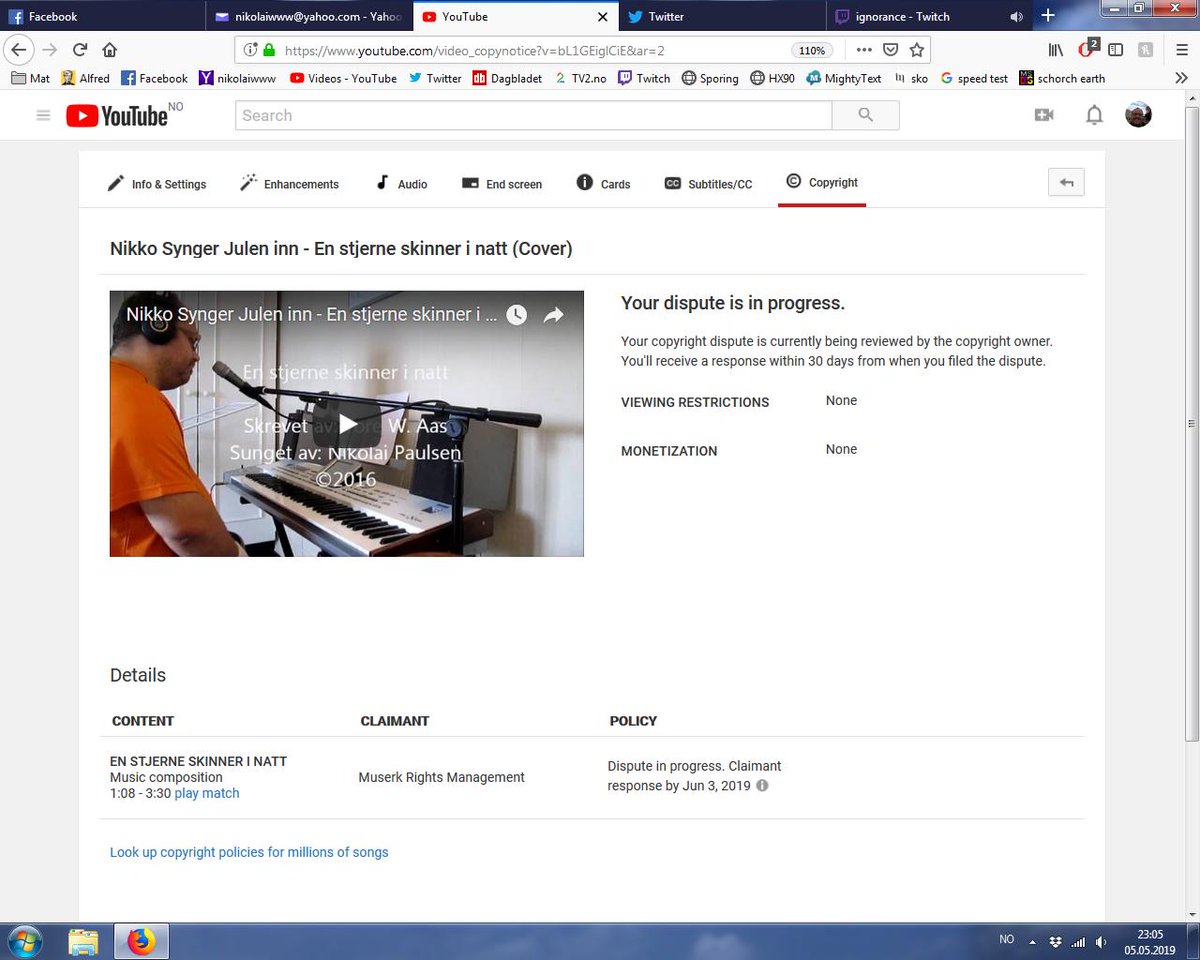Viewport: 1200px width, 960px height.
Task: Select the Copyright tab
Action: point(822,183)
